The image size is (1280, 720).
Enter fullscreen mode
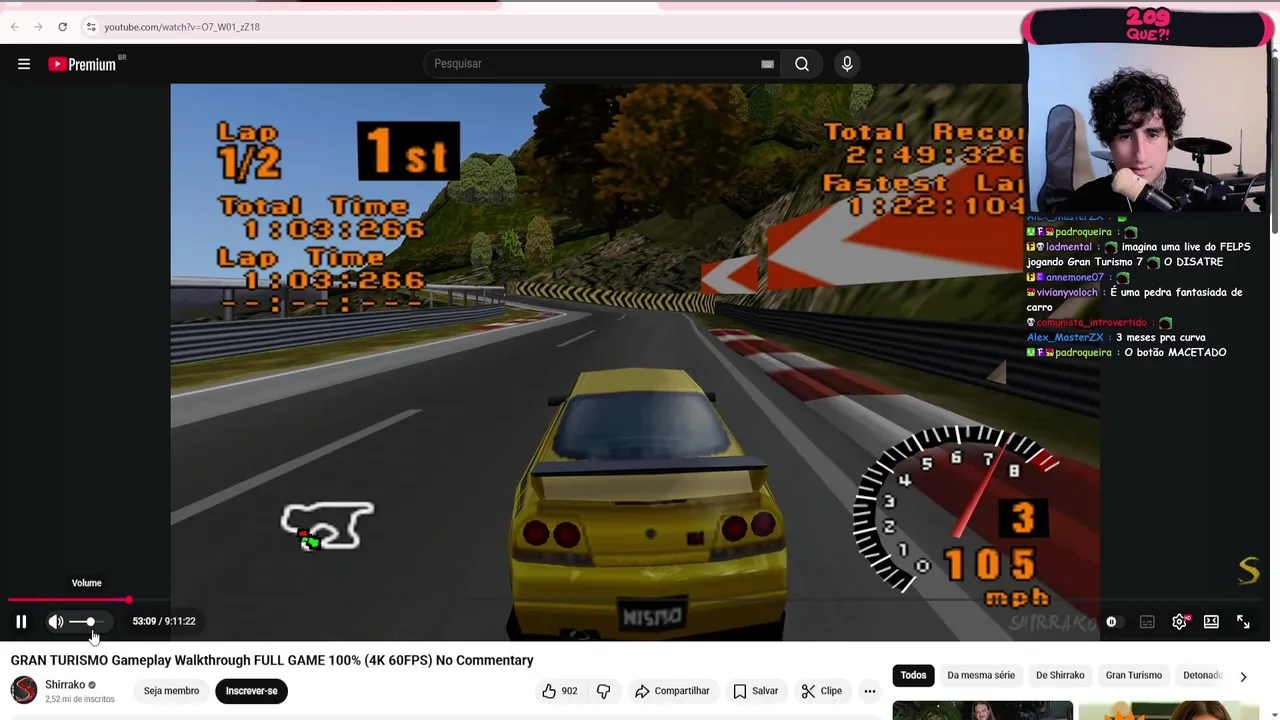coord(1243,622)
